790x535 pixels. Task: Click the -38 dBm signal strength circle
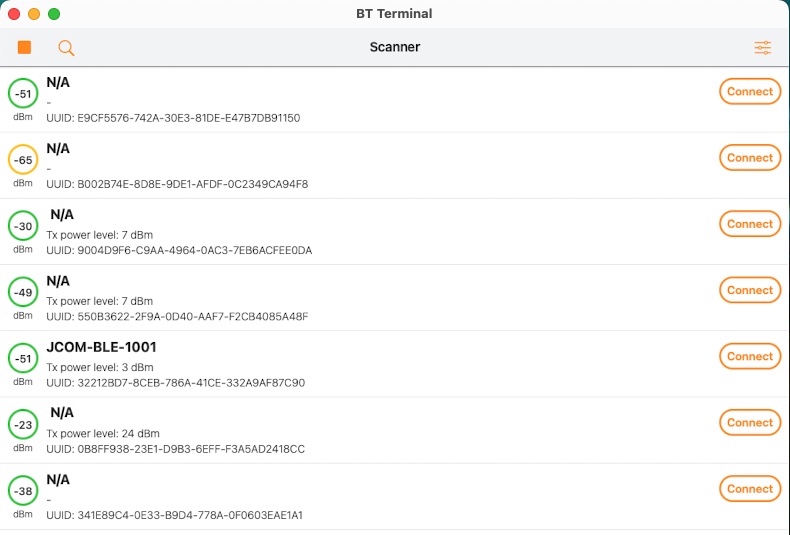23,489
